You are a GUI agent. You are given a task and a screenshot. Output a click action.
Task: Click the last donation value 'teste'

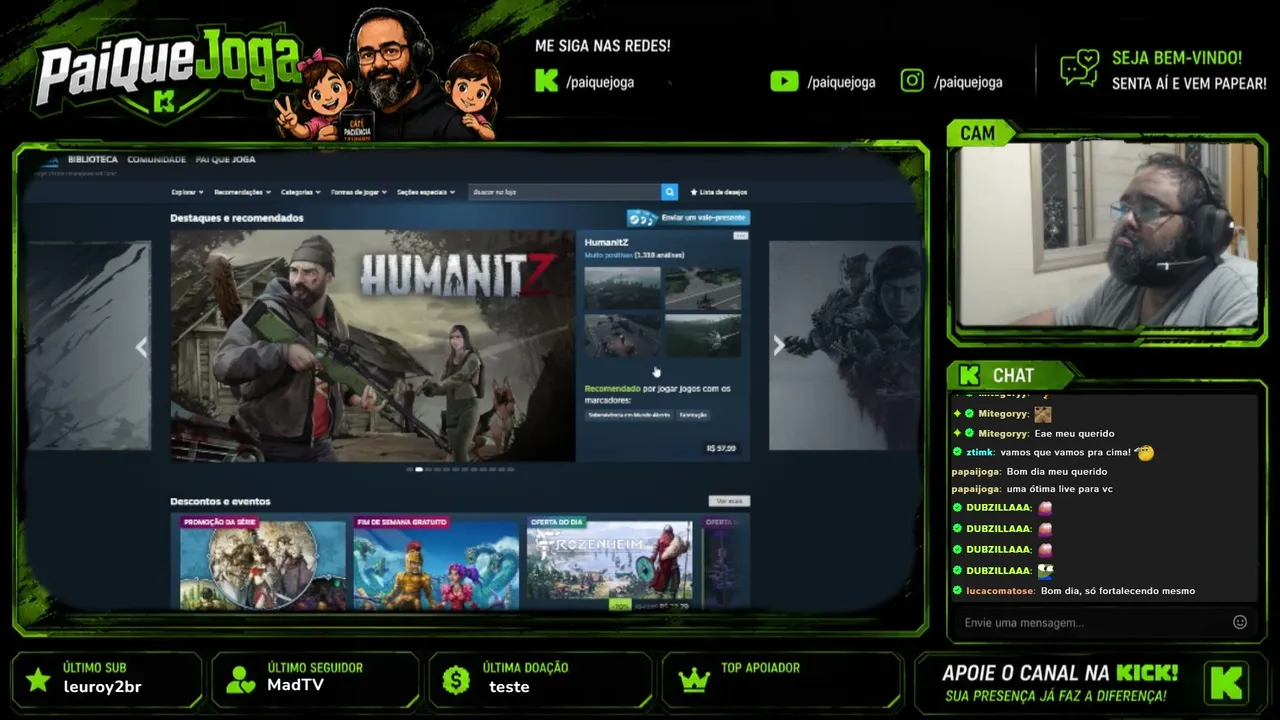point(509,687)
